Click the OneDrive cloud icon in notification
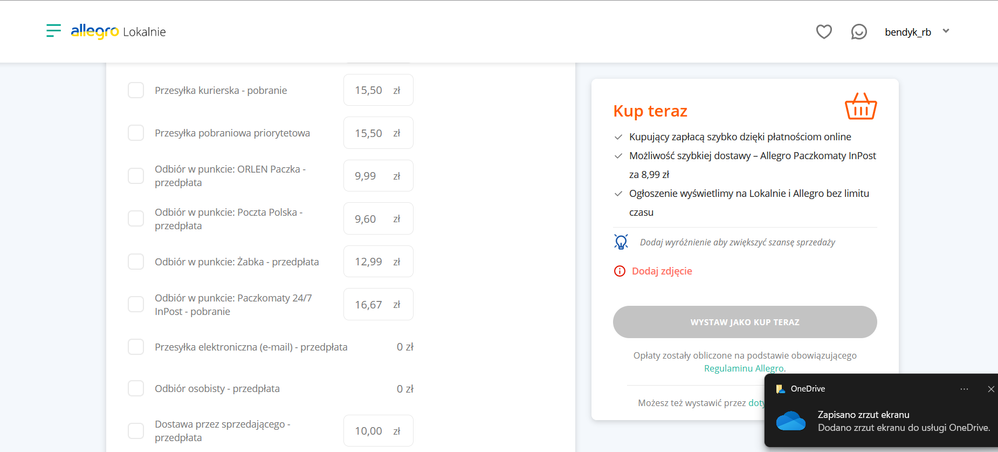 pyautogui.click(x=791, y=421)
